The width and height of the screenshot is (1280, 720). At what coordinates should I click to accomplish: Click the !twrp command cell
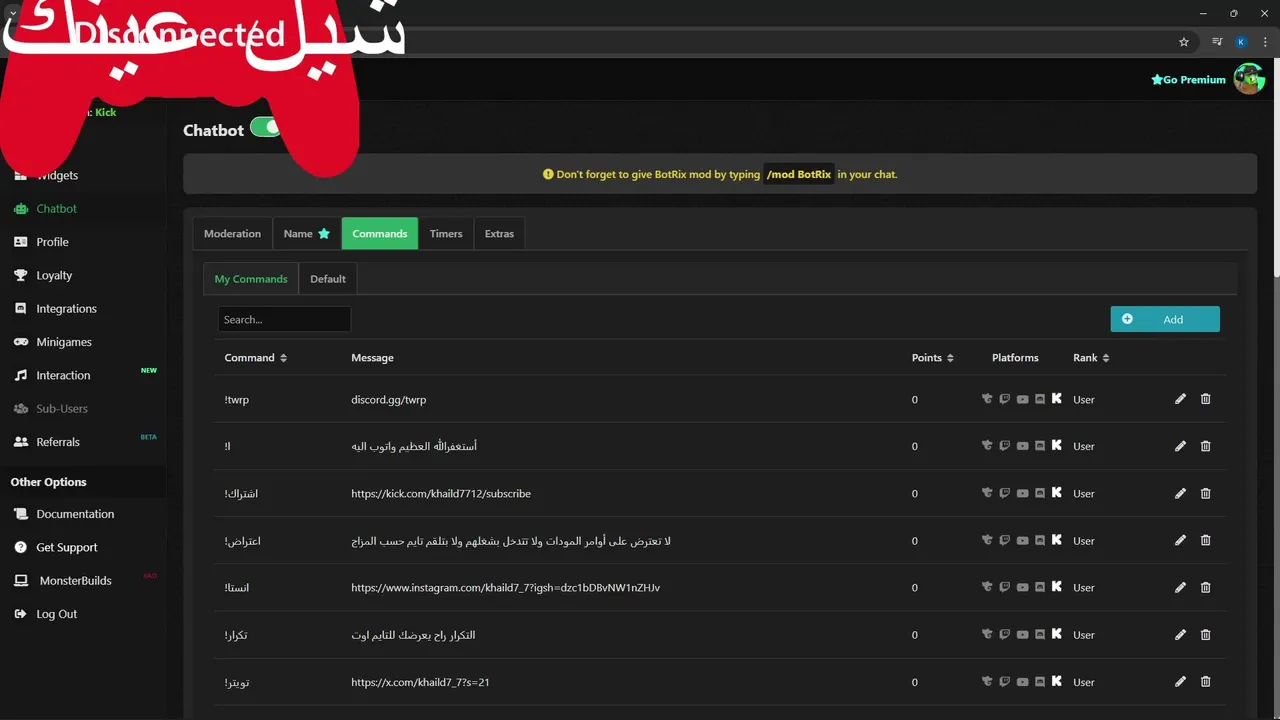tap(237, 400)
